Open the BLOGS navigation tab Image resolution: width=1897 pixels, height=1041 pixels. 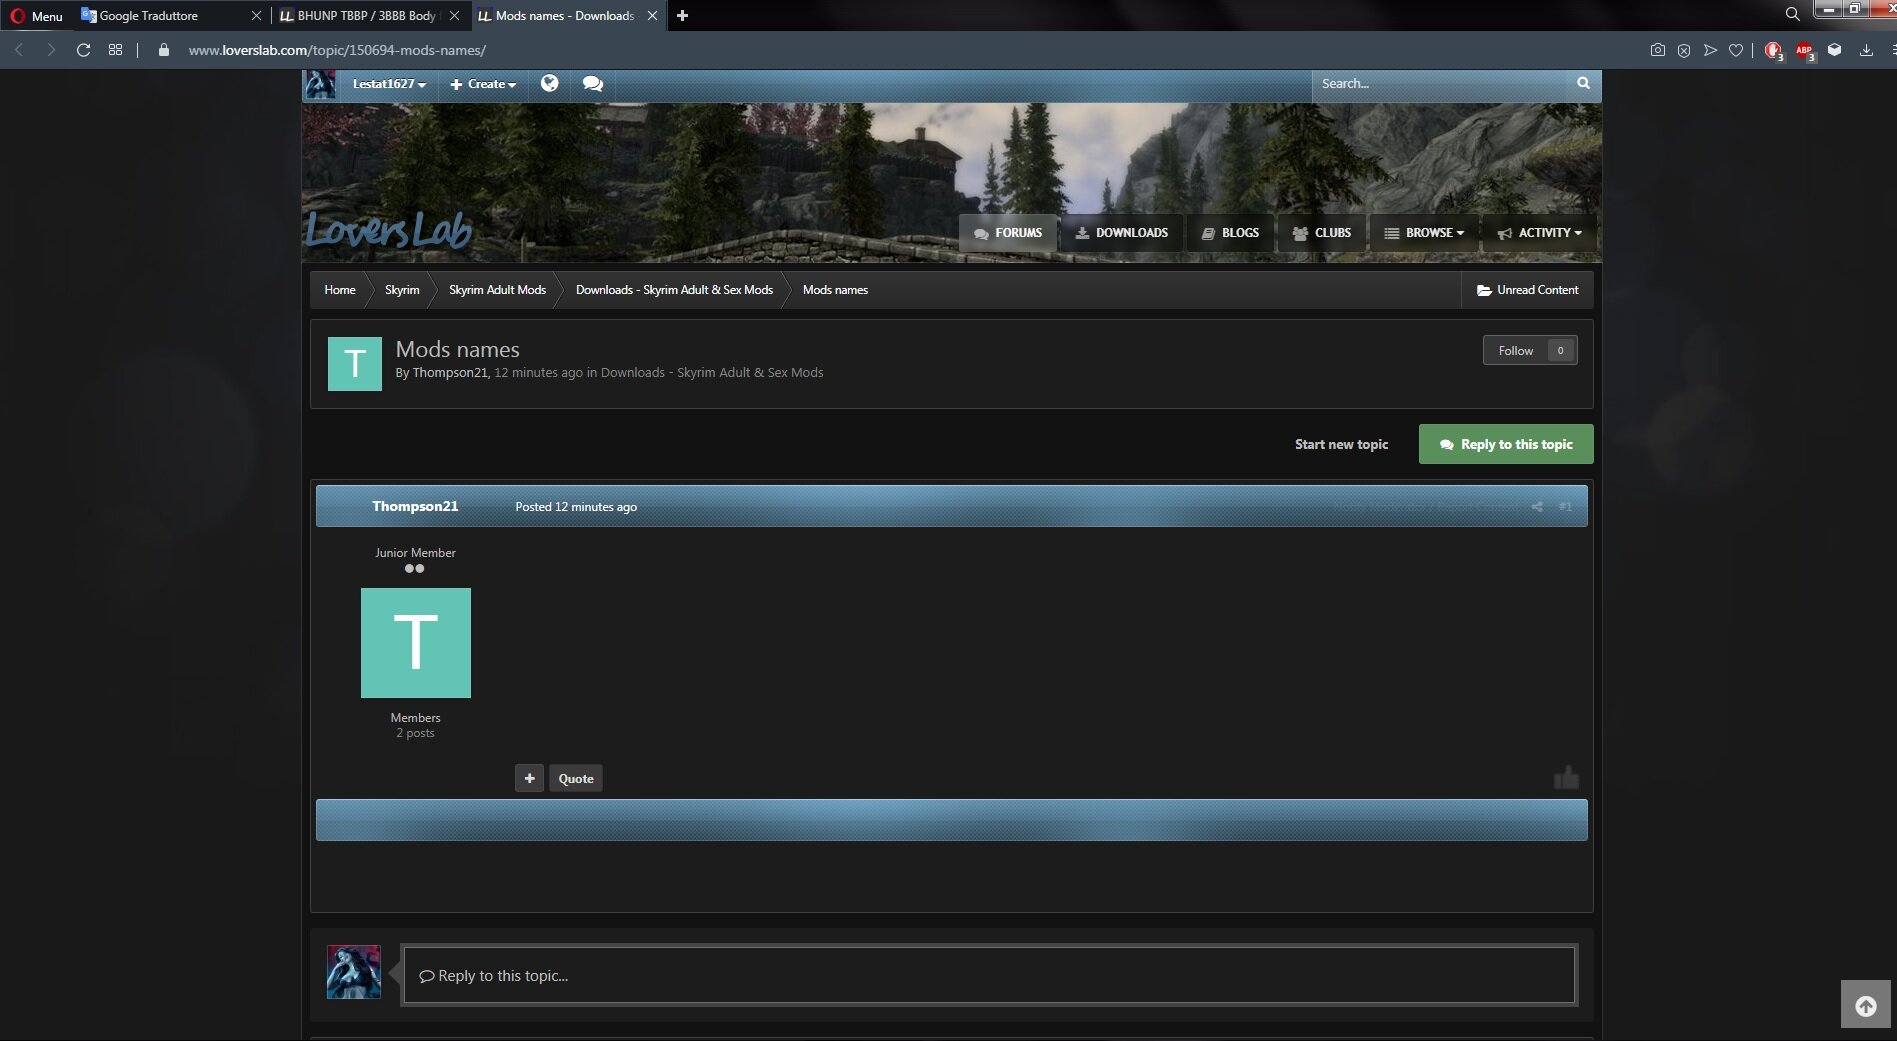pyautogui.click(x=1230, y=233)
